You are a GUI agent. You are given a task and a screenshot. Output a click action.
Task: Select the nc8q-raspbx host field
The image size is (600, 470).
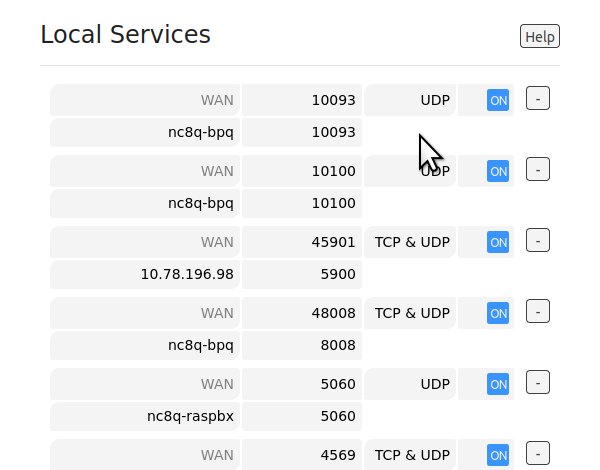(145, 416)
